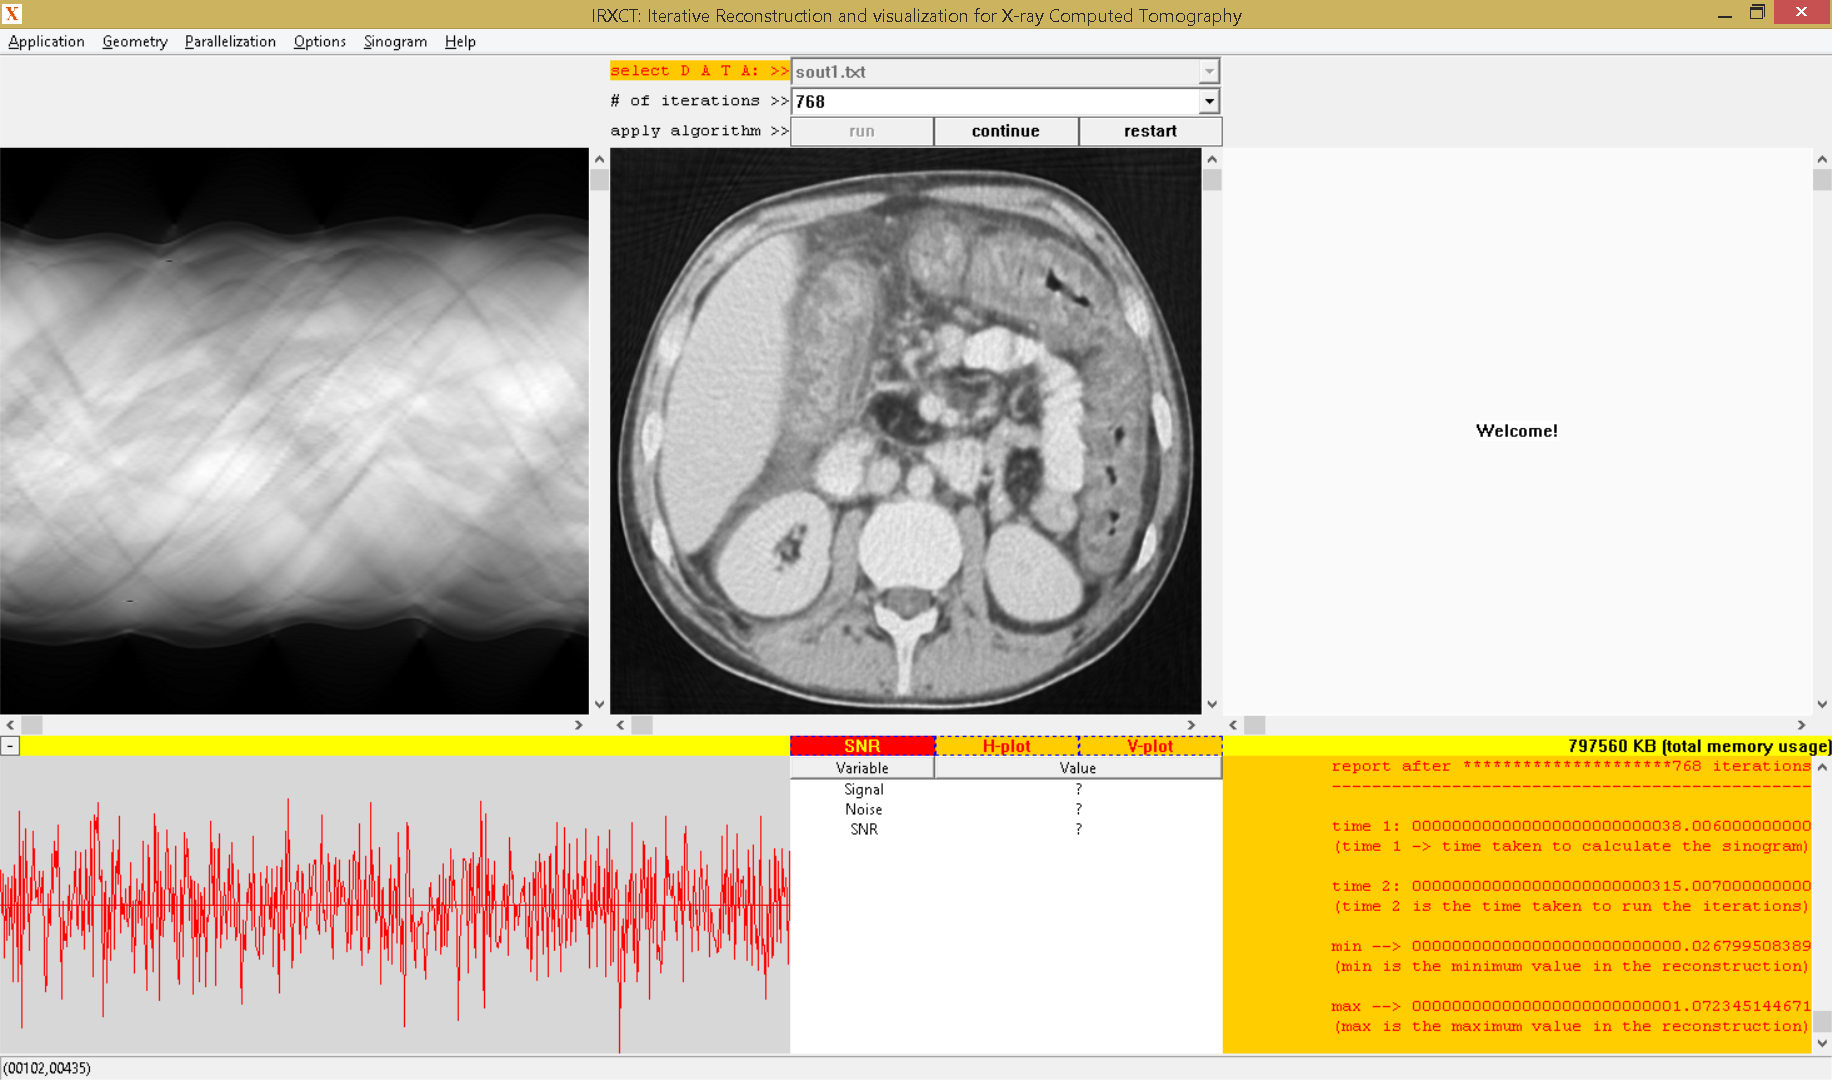Click the 'max -->' value in report

tap(1611, 1006)
